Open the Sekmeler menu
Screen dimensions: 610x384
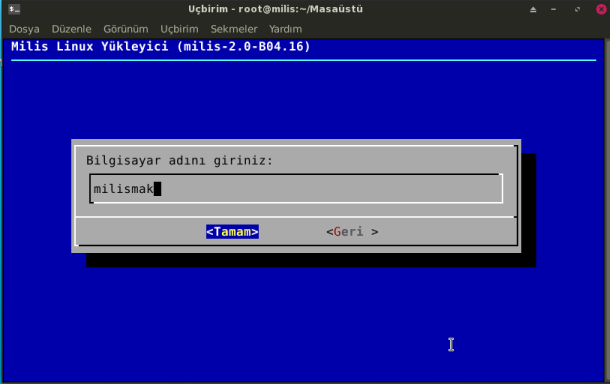pos(234,29)
